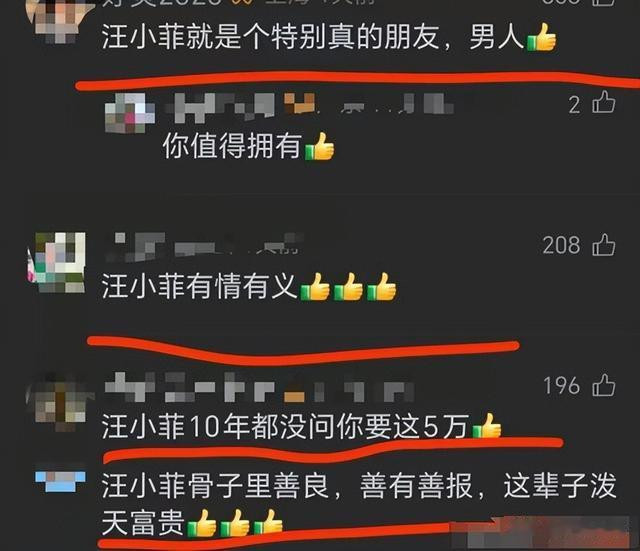The image size is (640, 551).
Task: Tap the thumbs-up icon beside 208
Action: (604, 245)
